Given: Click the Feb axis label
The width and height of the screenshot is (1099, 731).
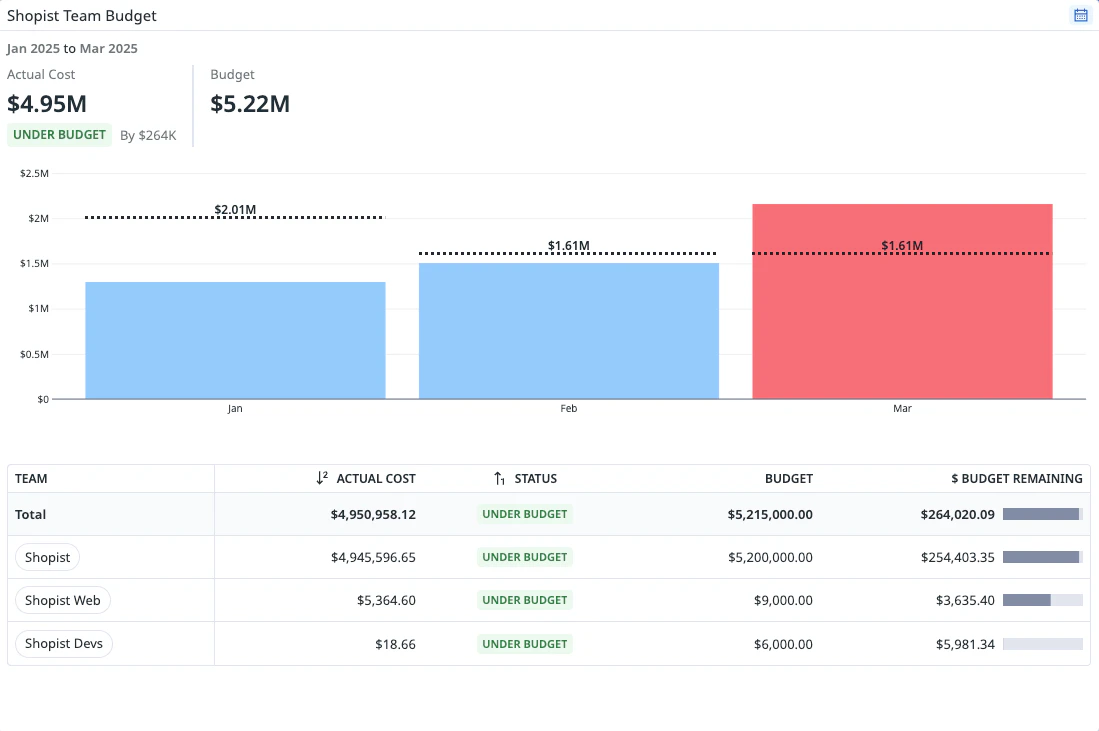Looking at the screenshot, I should [568, 408].
